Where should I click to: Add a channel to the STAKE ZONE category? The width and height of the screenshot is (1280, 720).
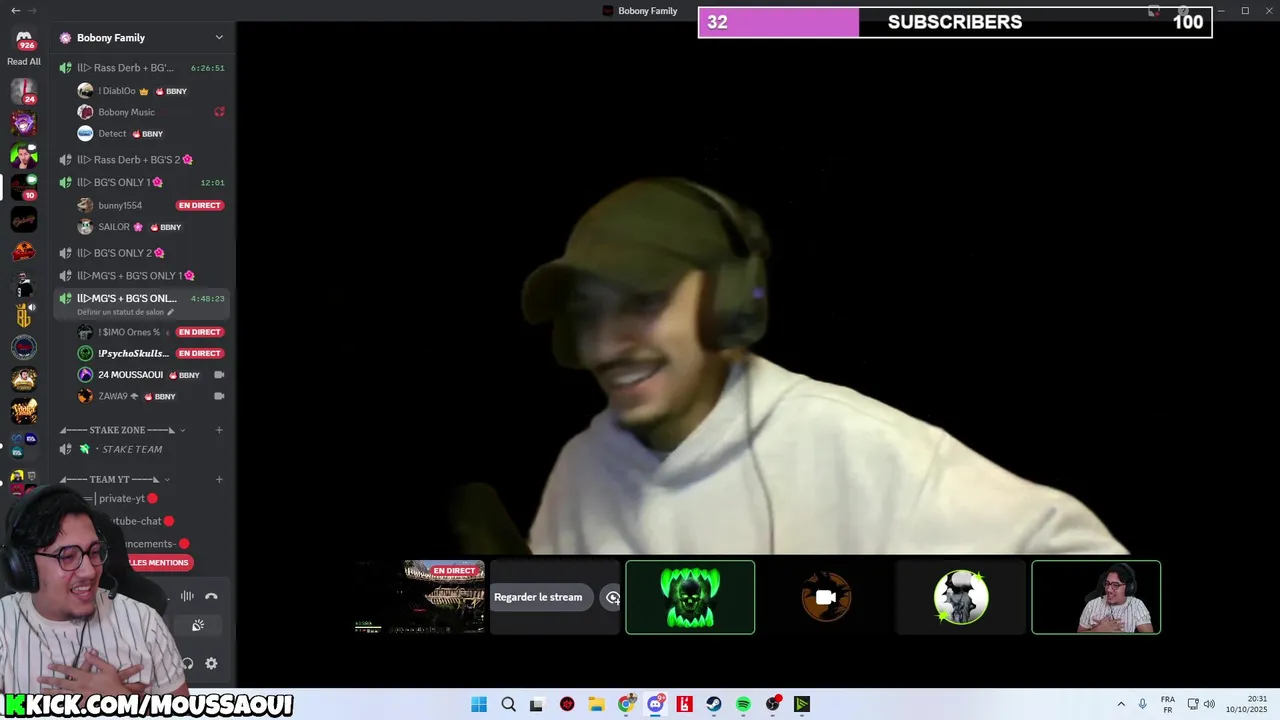[x=219, y=430]
